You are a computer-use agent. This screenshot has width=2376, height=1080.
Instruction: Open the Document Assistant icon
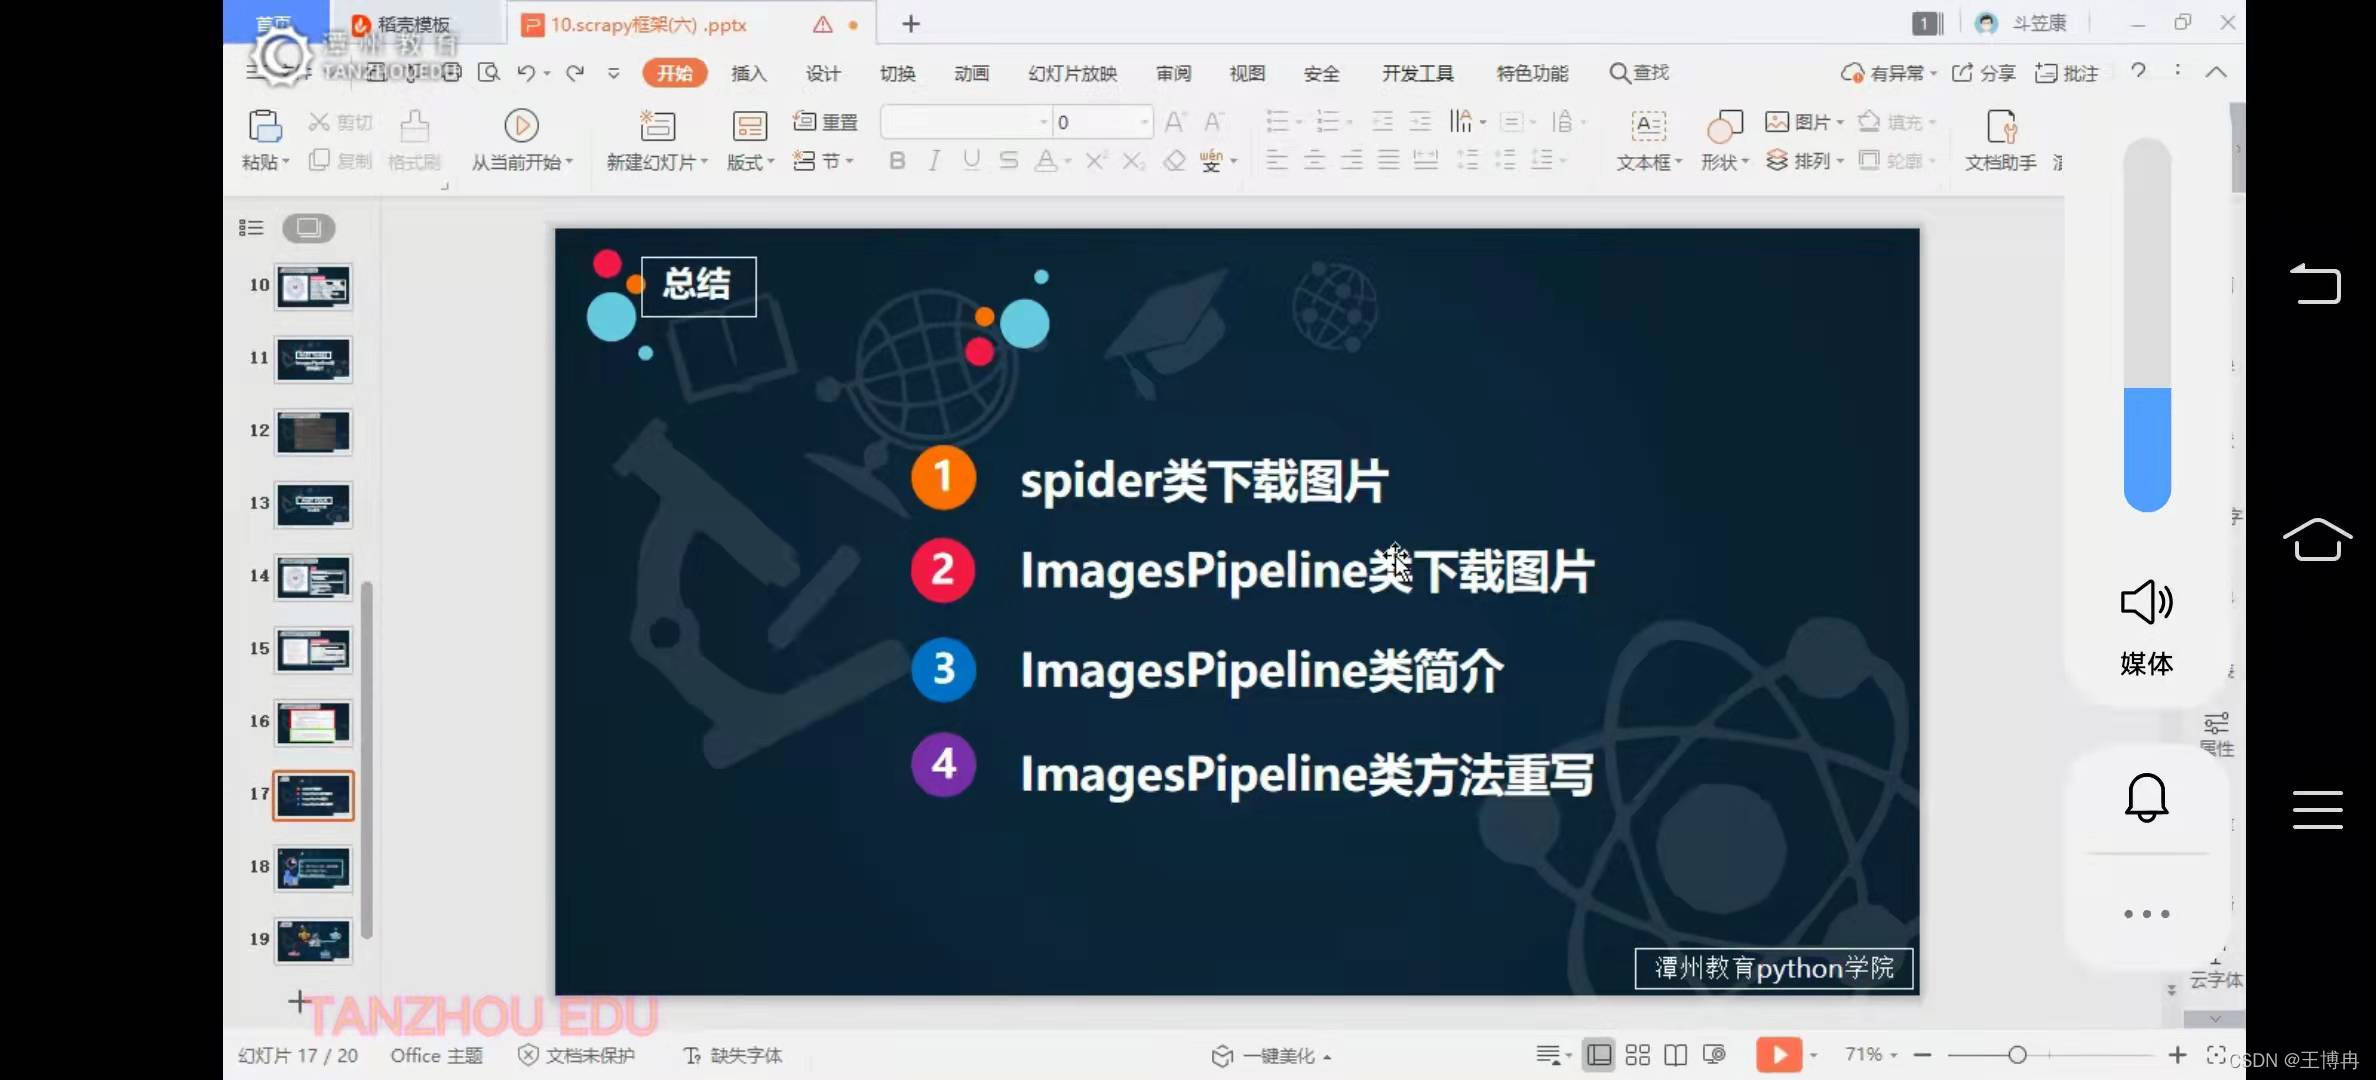coord(2001,126)
